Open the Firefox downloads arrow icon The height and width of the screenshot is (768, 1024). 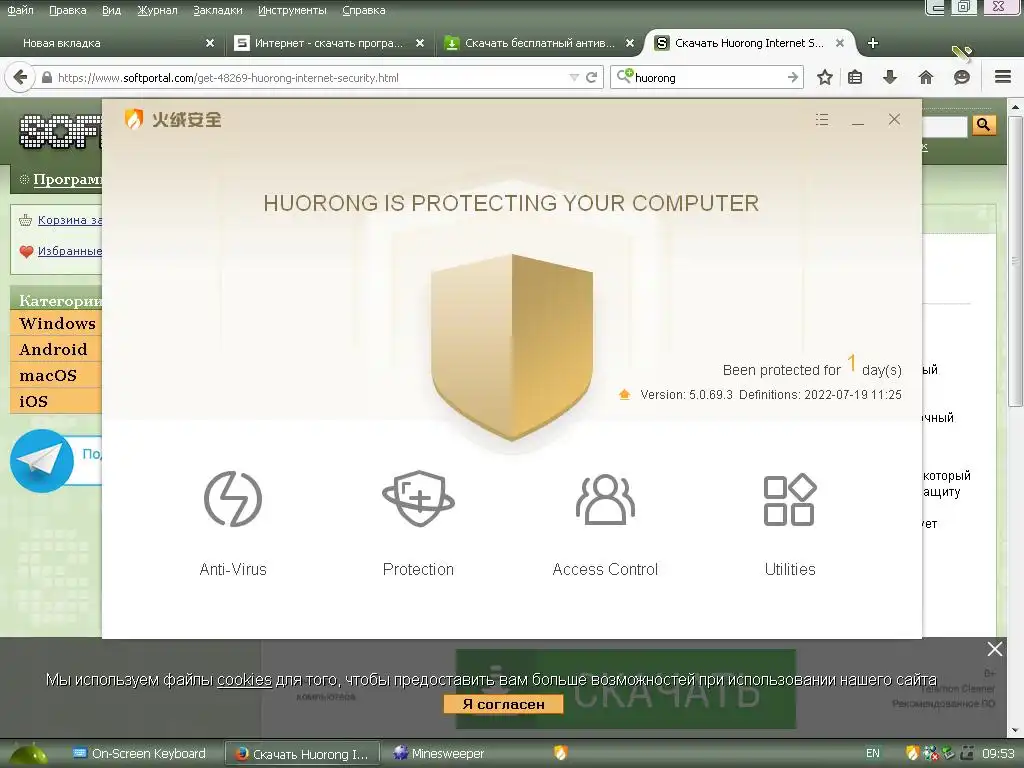point(889,77)
